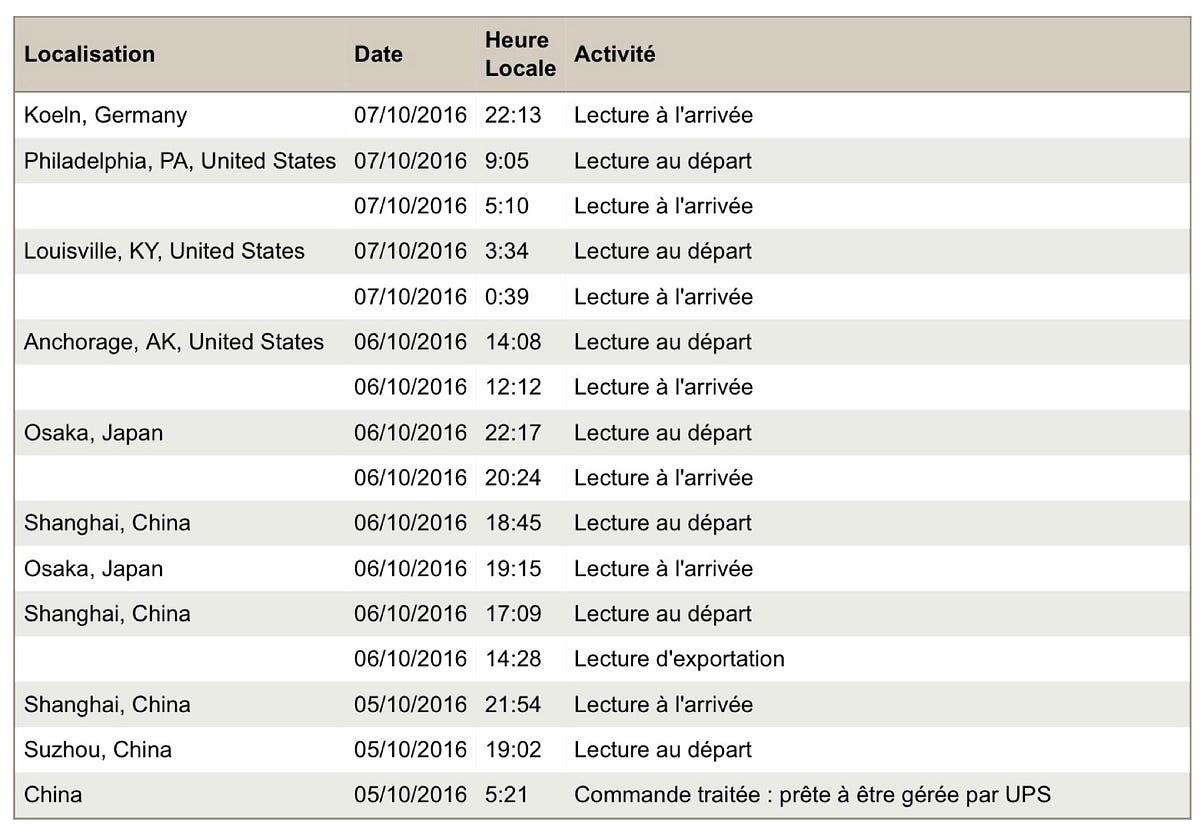
Task: Click the Date column header
Action: click(x=378, y=55)
